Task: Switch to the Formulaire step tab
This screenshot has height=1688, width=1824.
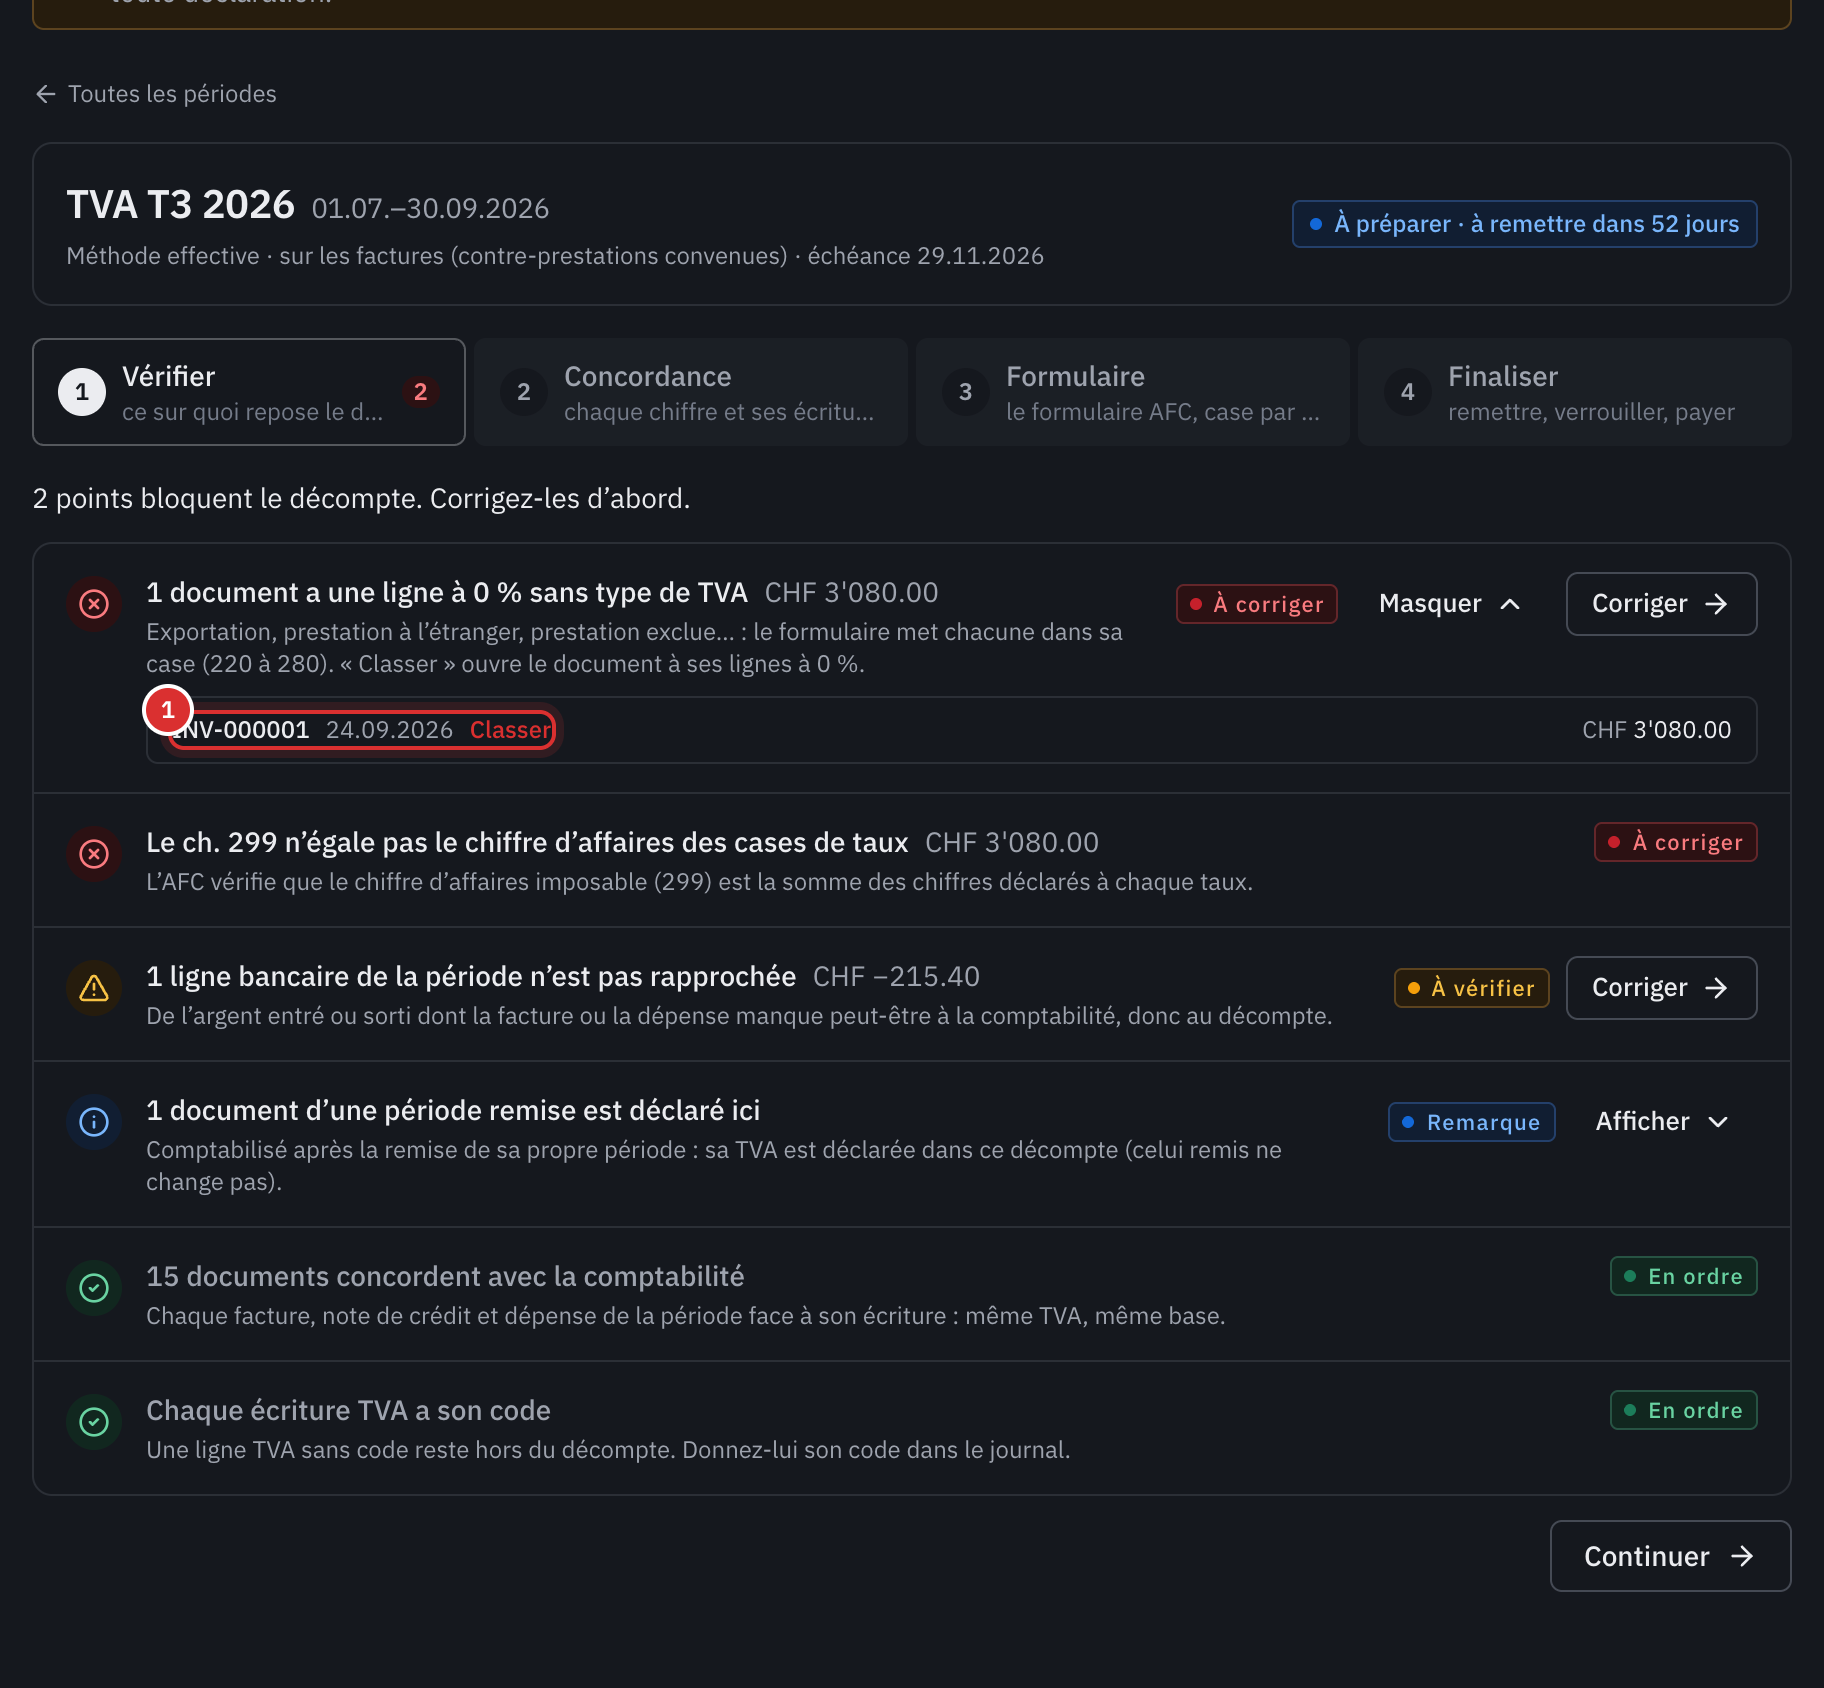Action: (1133, 392)
